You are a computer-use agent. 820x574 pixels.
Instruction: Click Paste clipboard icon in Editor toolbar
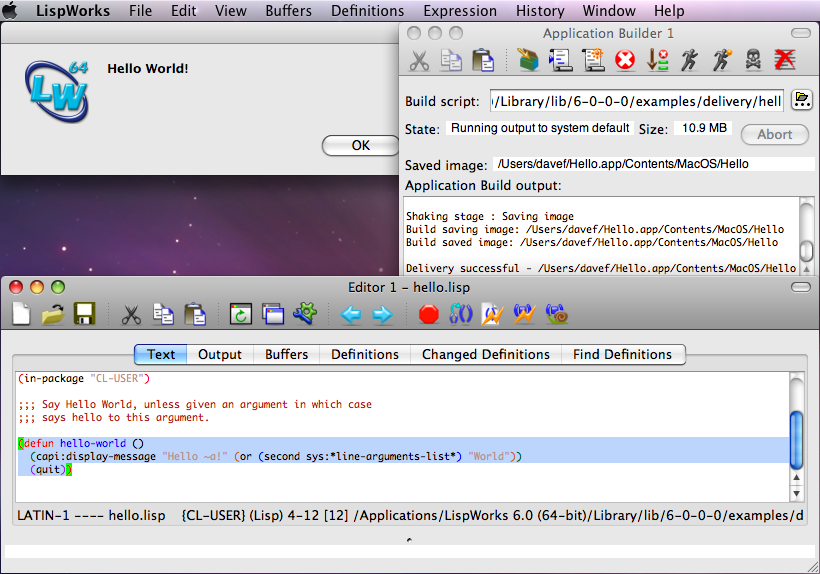tap(195, 314)
